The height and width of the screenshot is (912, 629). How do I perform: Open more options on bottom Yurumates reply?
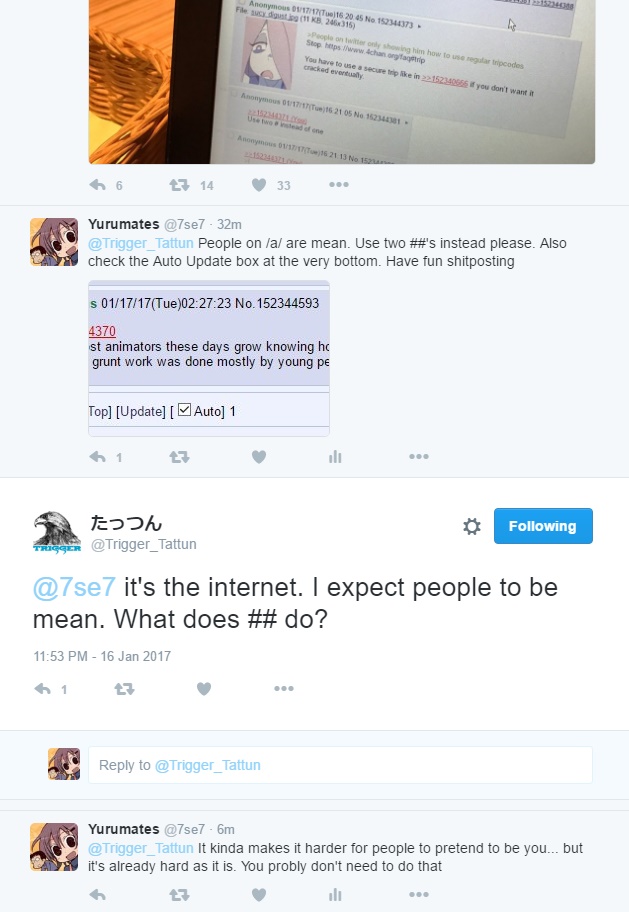[418, 895]
